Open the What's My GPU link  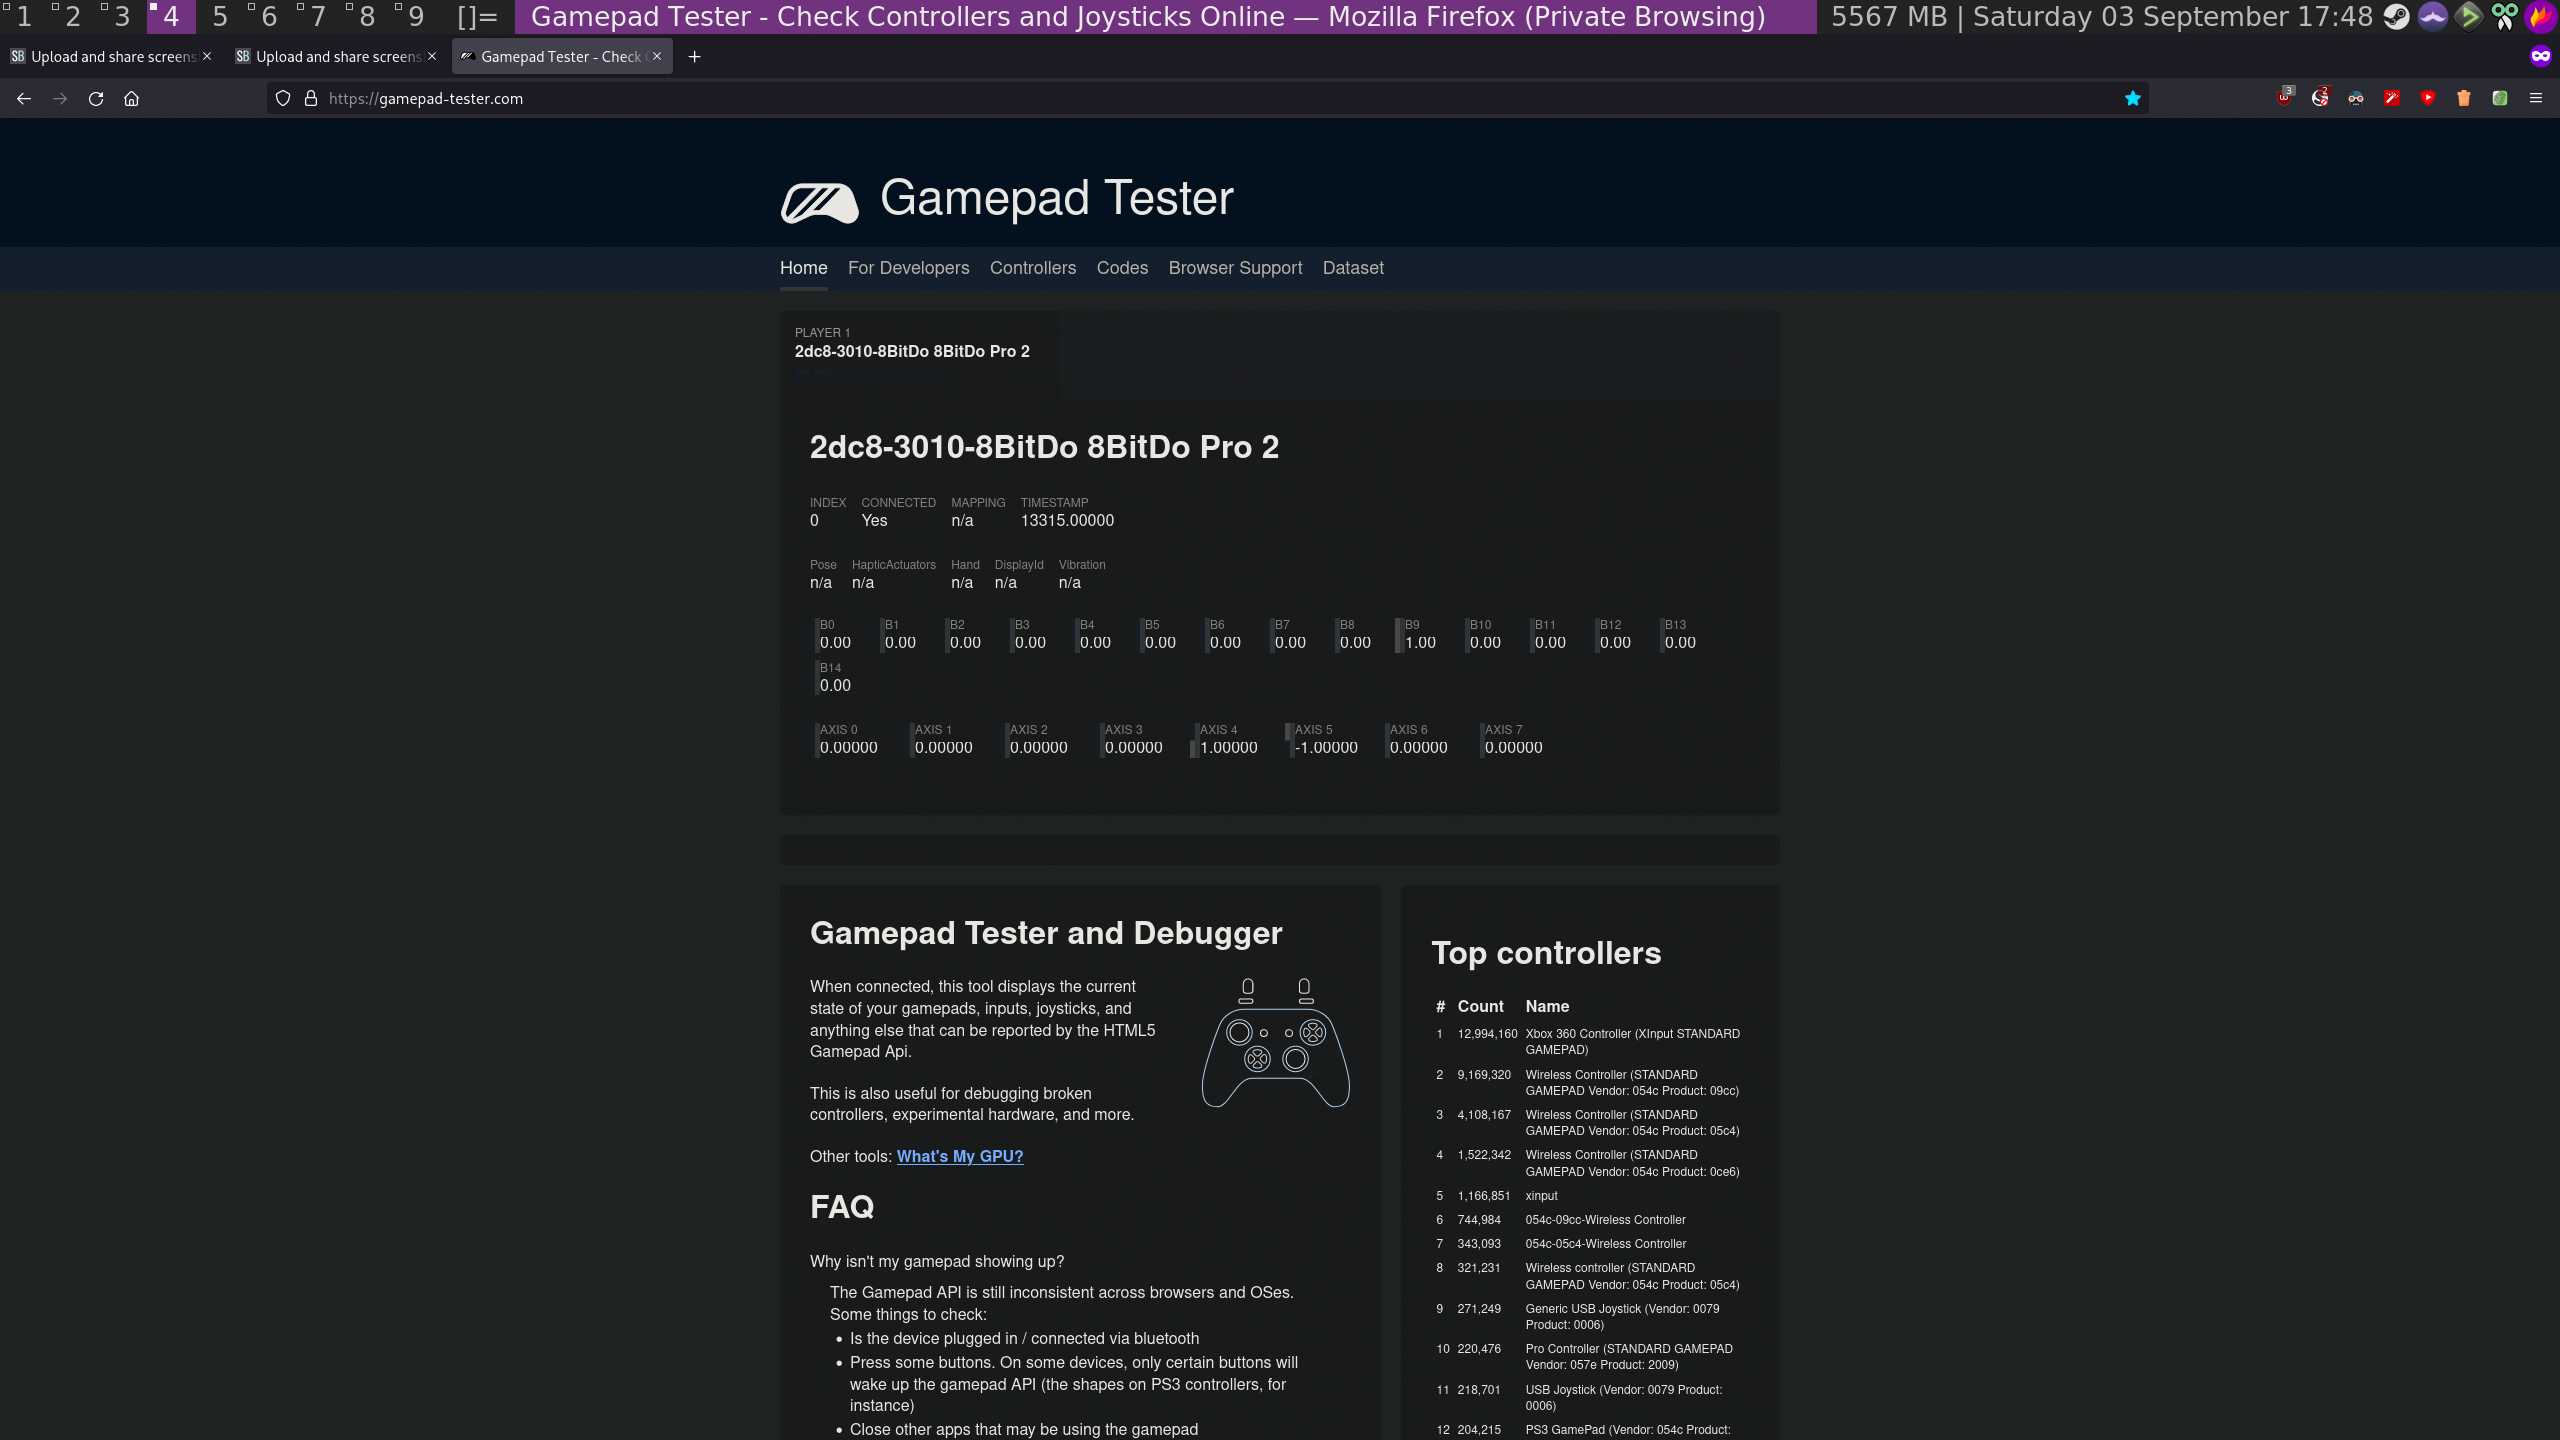pyautogui.click(x=959, y=1156)
